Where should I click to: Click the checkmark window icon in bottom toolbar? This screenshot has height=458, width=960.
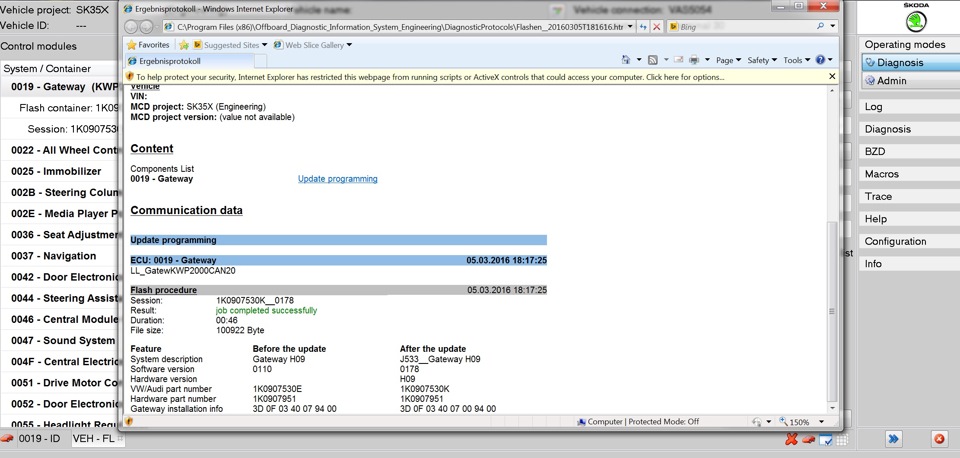pyautogui.click(x=825, y=439)
